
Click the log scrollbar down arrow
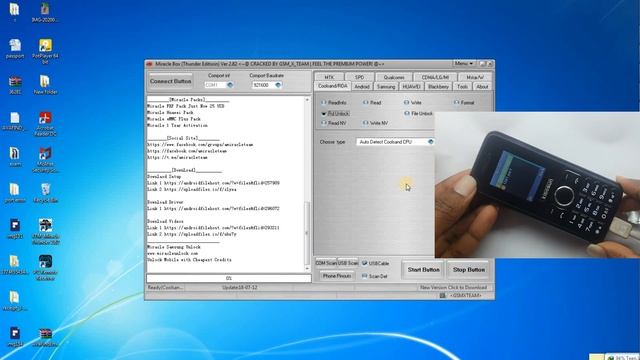307,269
